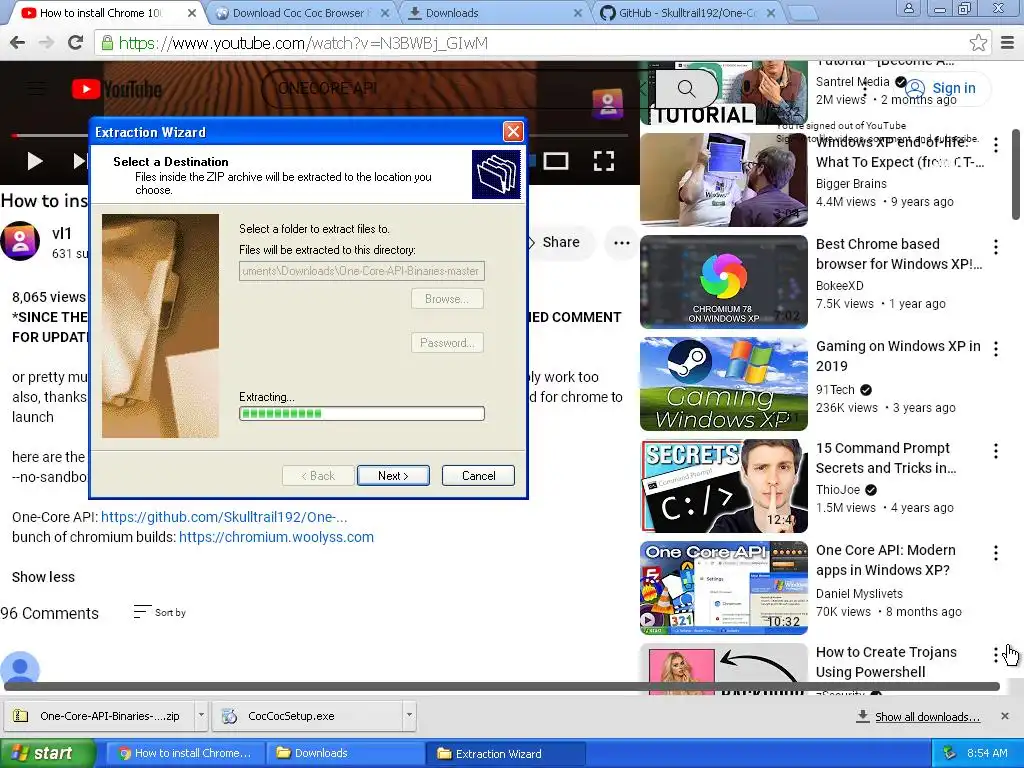Viewport: 1024px width, 768px height.
Task: Open the One-Core-API-Binaries zip download item
Action: pos(99,716)
